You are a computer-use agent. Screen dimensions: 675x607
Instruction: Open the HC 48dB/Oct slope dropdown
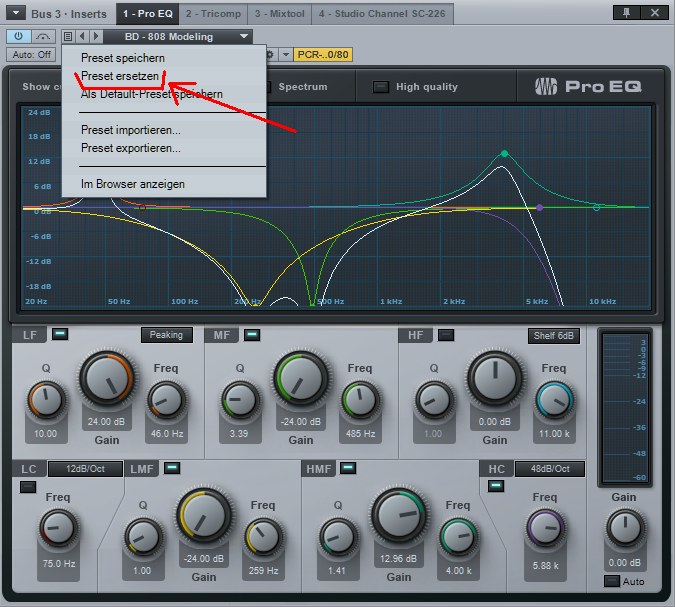click(x=550, y=469)
